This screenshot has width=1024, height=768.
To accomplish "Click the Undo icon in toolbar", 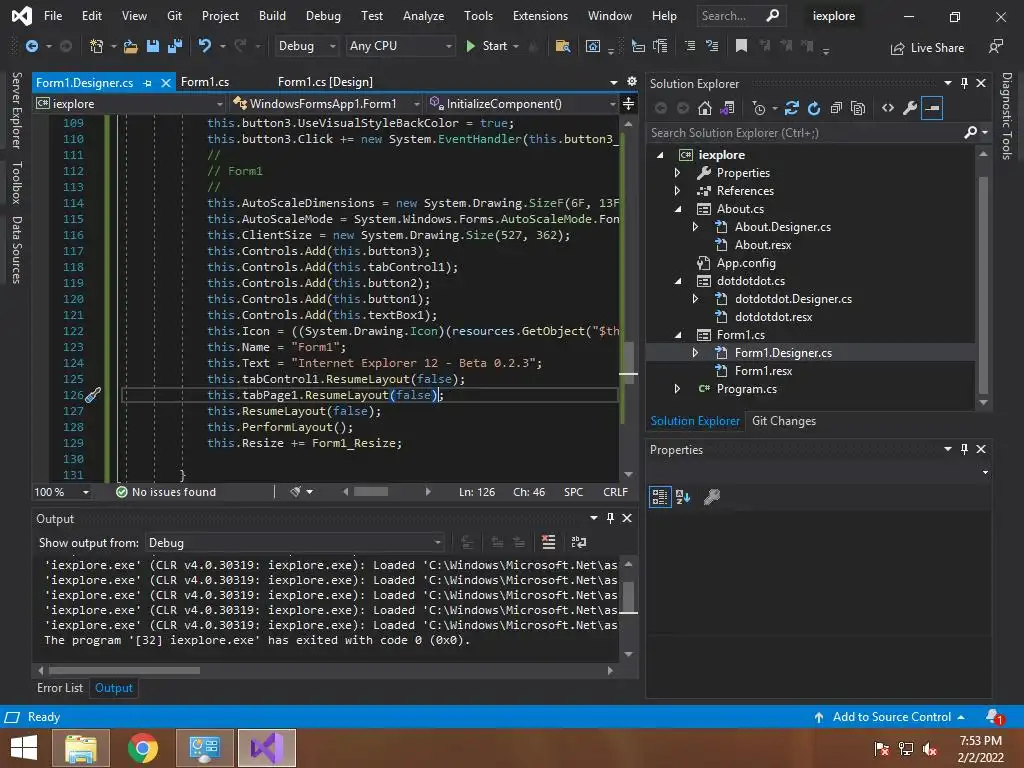I will click(x=205, y=46).
